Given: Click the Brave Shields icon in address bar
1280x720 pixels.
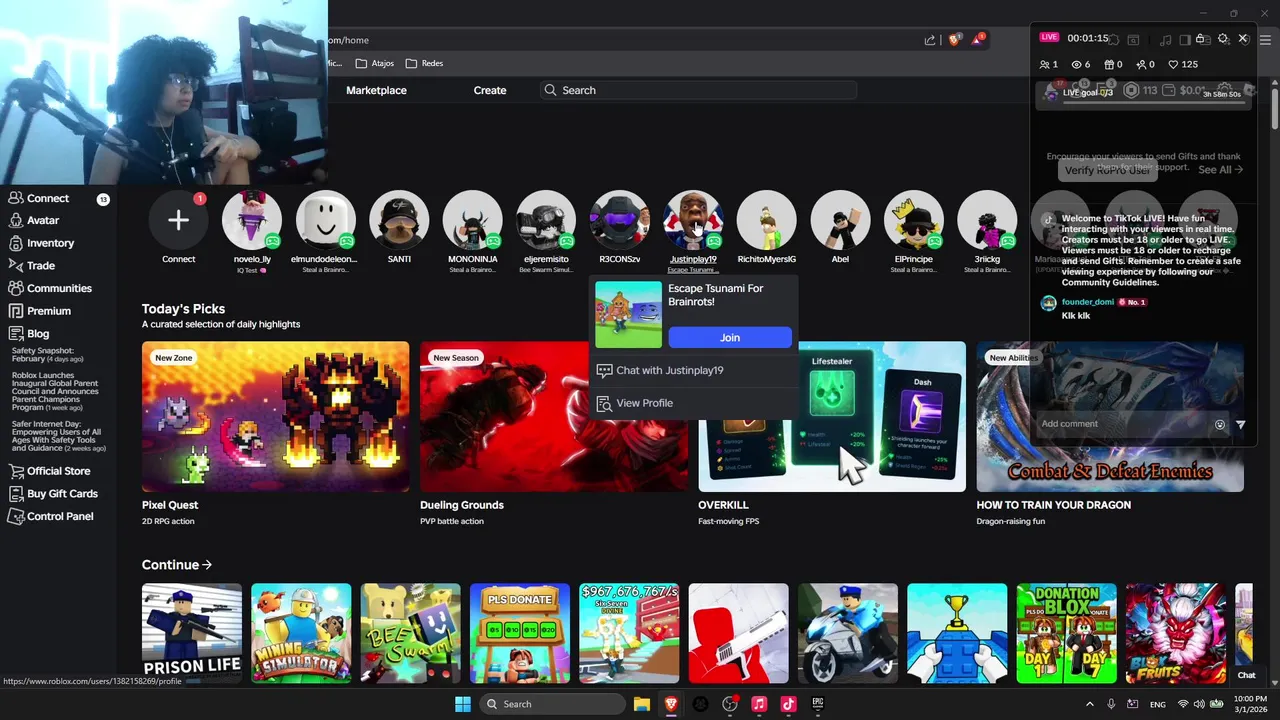Looking at the screenshot, I should (x=954, y=40).
